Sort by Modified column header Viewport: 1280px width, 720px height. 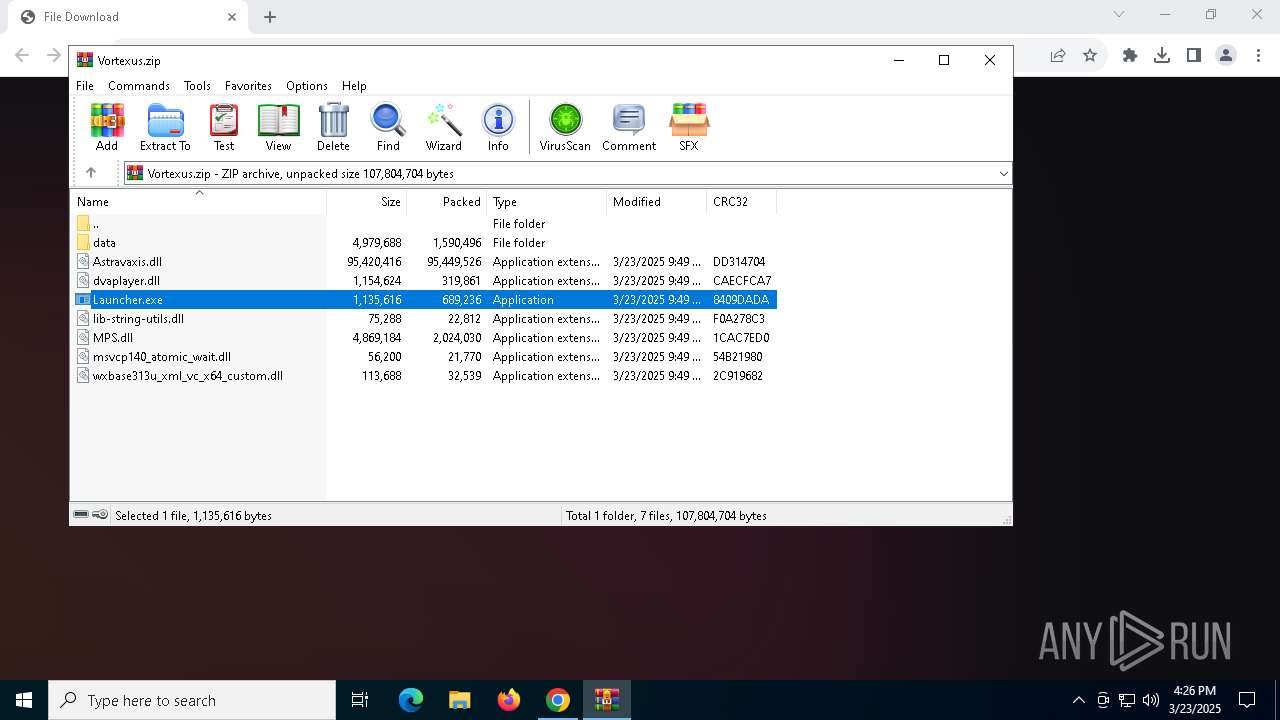[x=657, y=202]
